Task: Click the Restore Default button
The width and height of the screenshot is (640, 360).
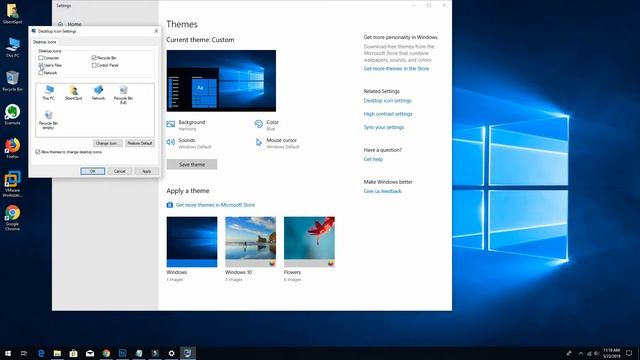Action: tap(140, 143)
